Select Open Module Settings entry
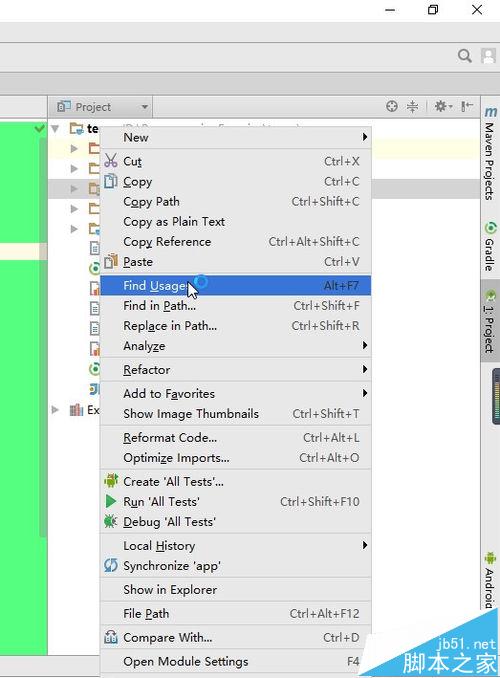The width and height of the screenshot is (500, 678). click(x=236, y=662)
